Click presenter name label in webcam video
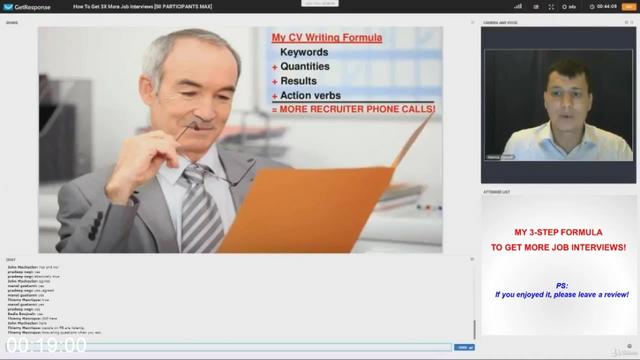Viewport: 640px width, 360px height. [x=500, y=157]
